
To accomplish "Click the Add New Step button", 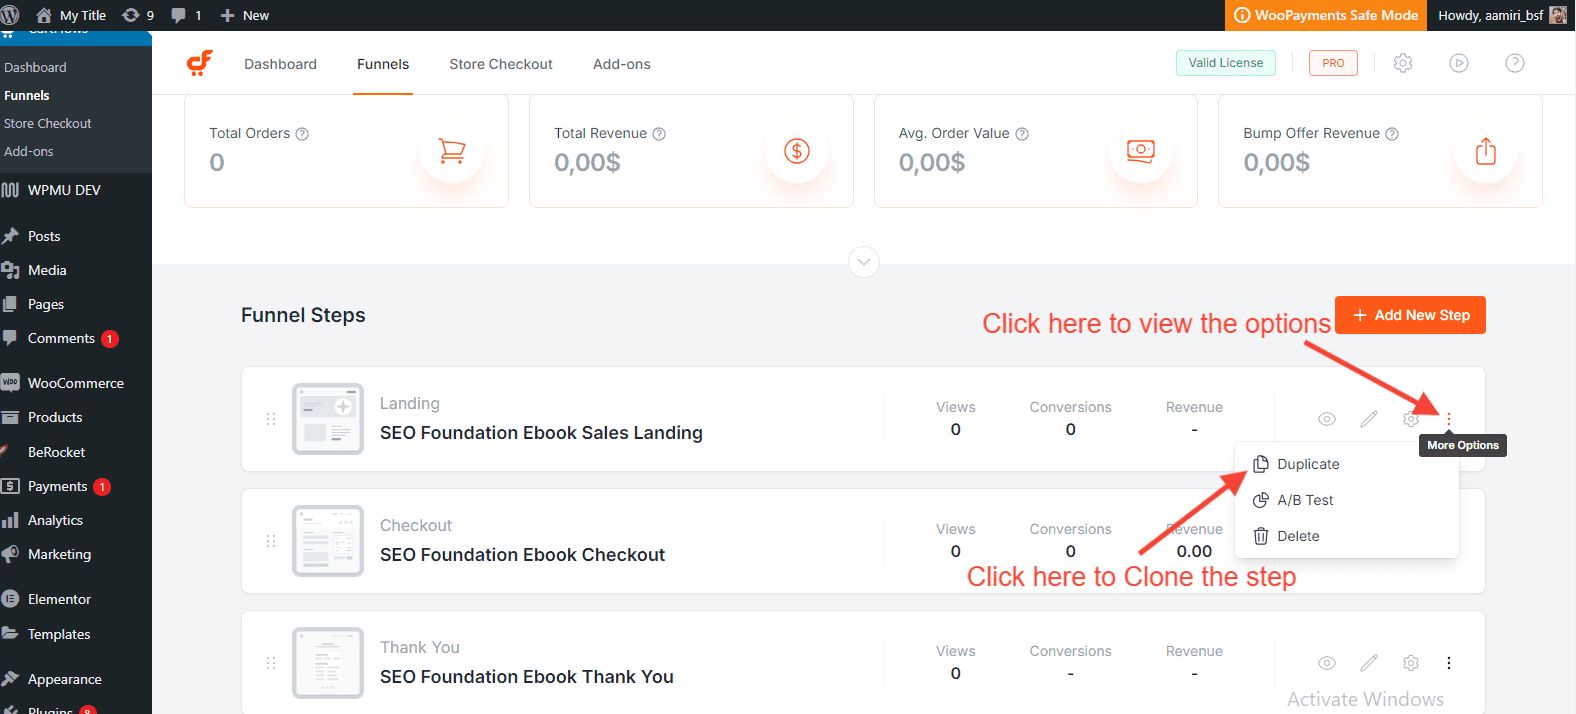I will tap(1410, 315).
